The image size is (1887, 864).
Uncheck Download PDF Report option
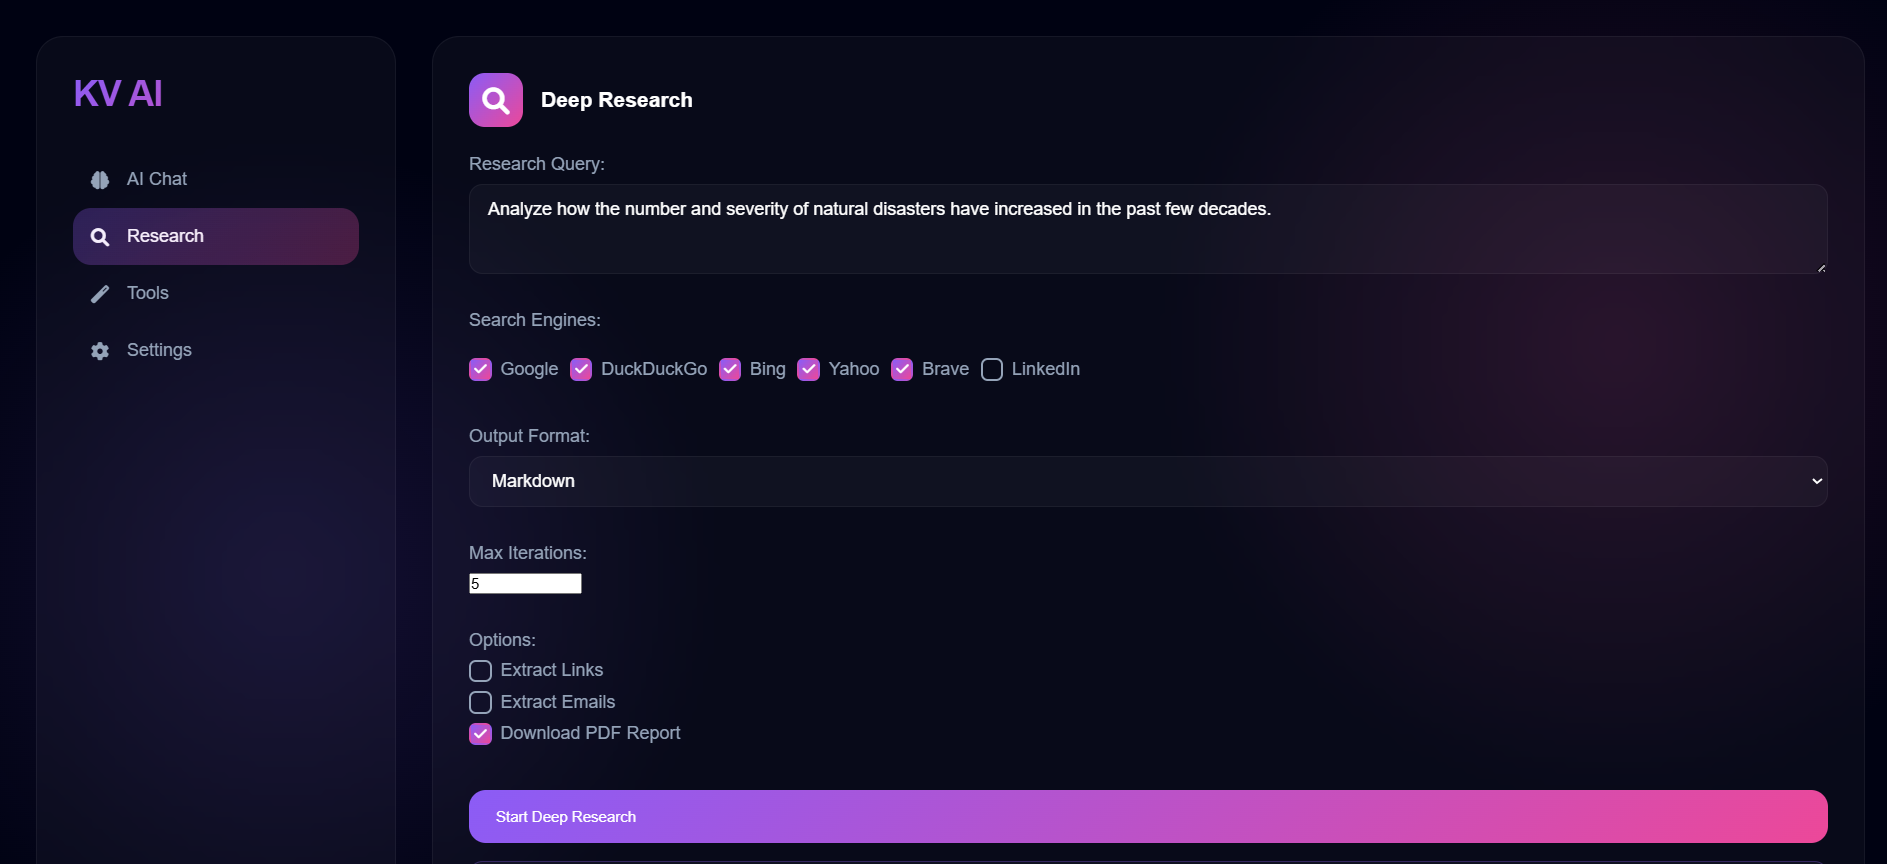(480, 734)
